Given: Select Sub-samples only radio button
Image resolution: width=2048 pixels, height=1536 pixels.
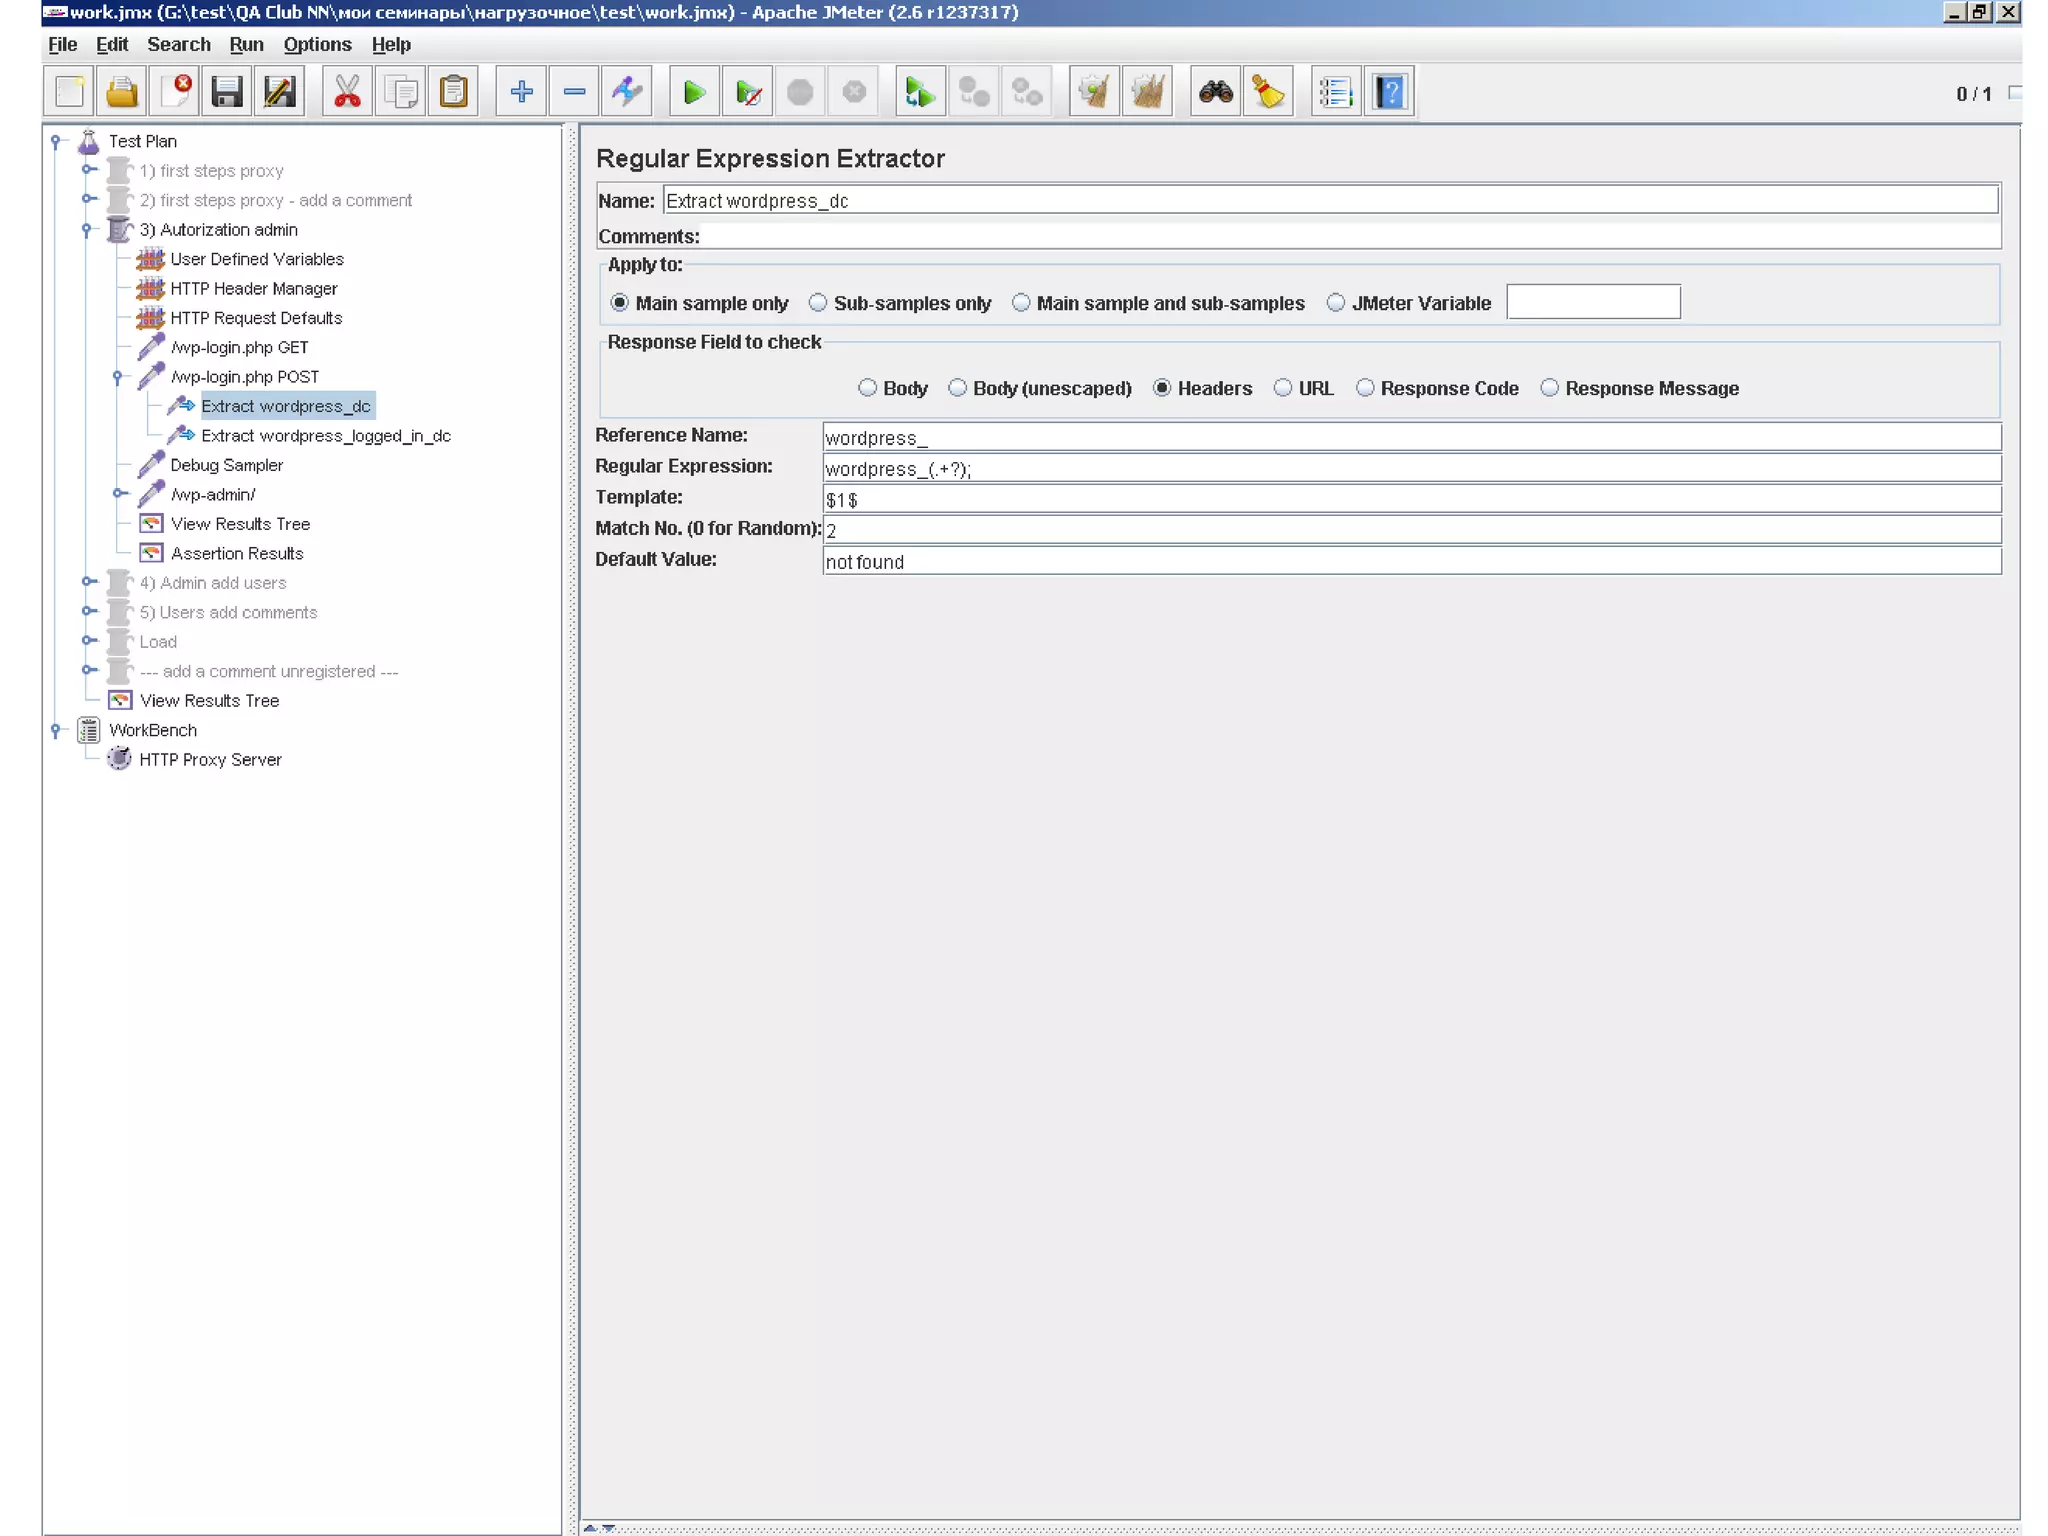Looking at the screenshot, I should [x=818, y=303].
